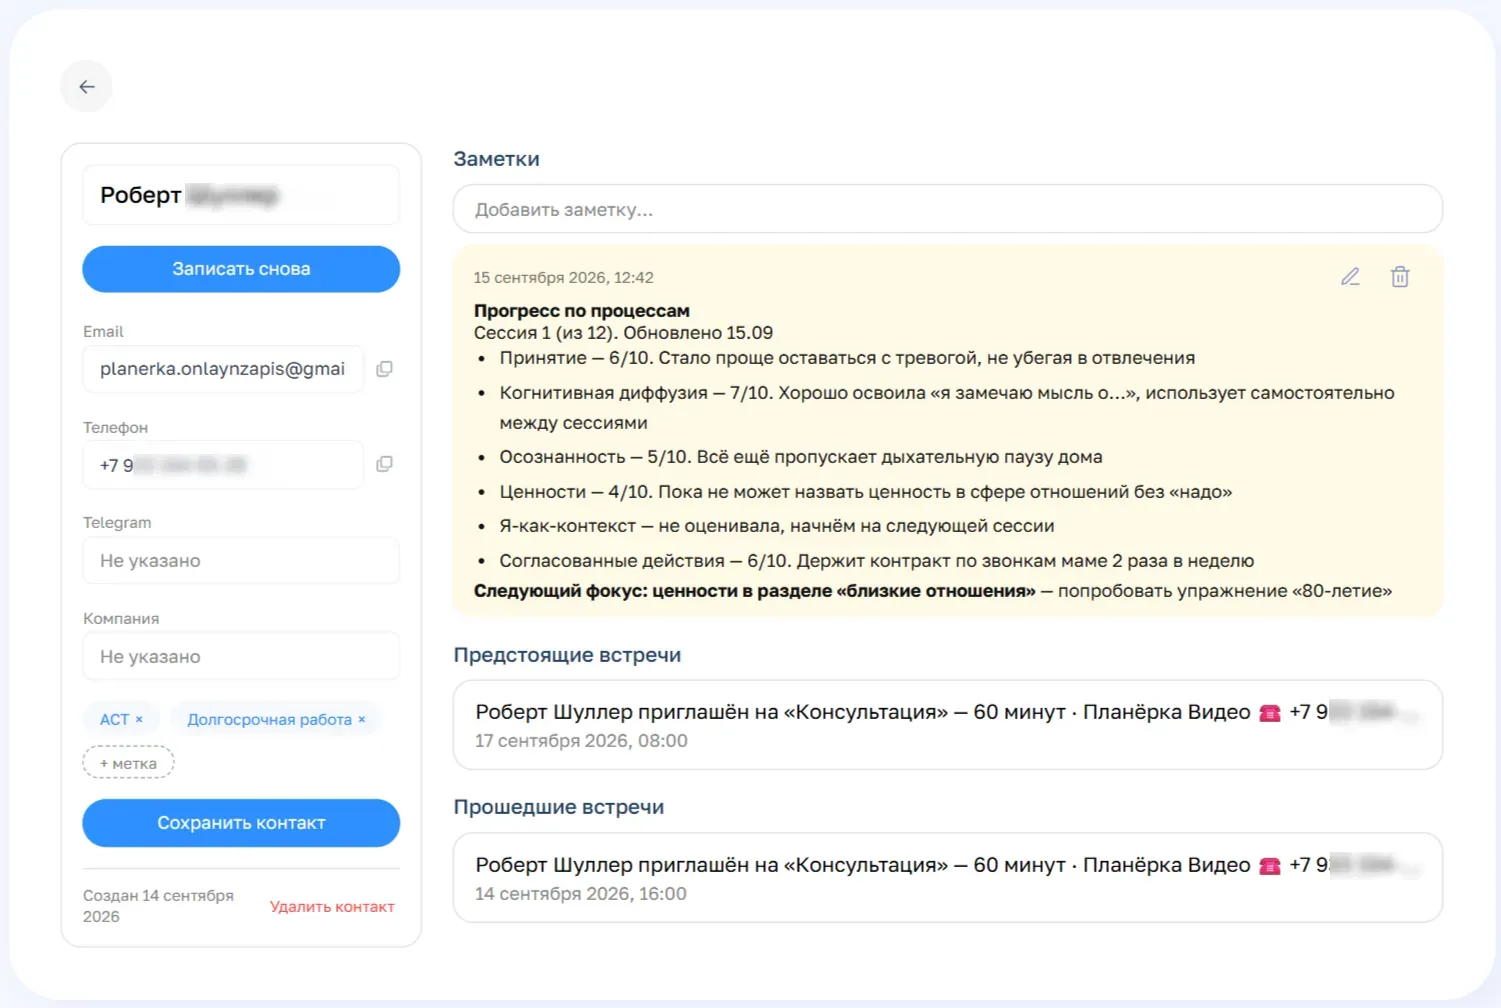
Task: Open the past meeting on 14 сентября 2026
Action: click(x=948, y=878)
